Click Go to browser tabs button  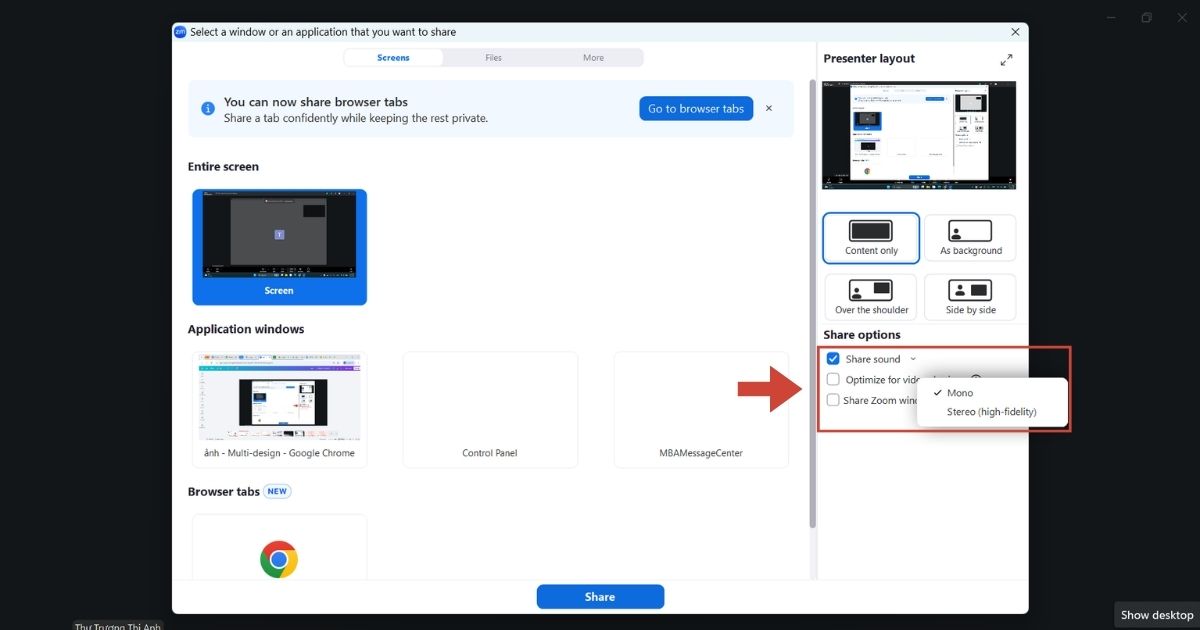pyautogui.click(x=696, y=109)
